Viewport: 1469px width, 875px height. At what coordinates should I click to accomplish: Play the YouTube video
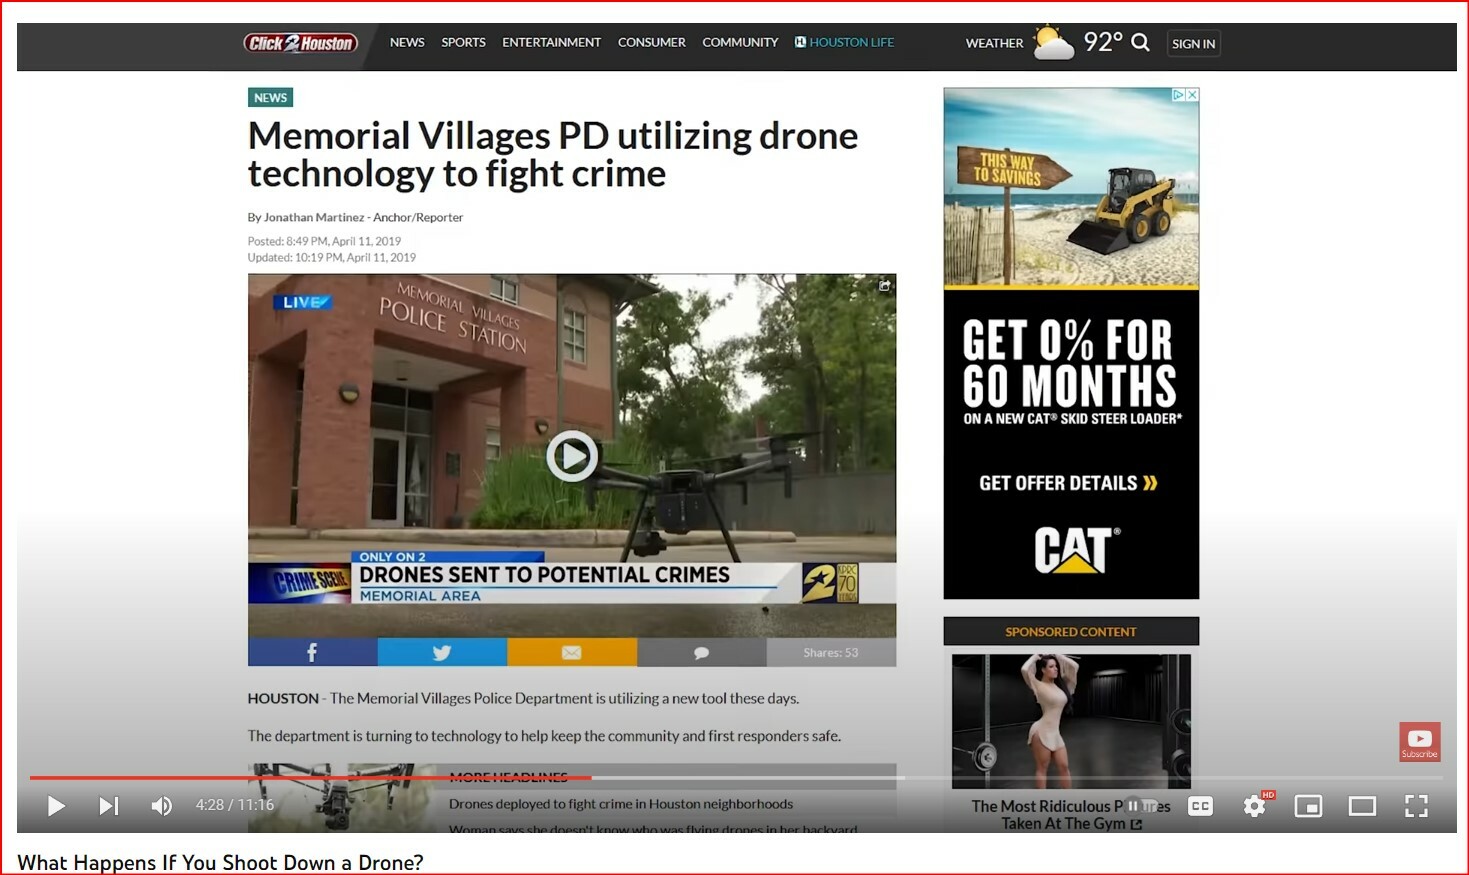[56, 806]
